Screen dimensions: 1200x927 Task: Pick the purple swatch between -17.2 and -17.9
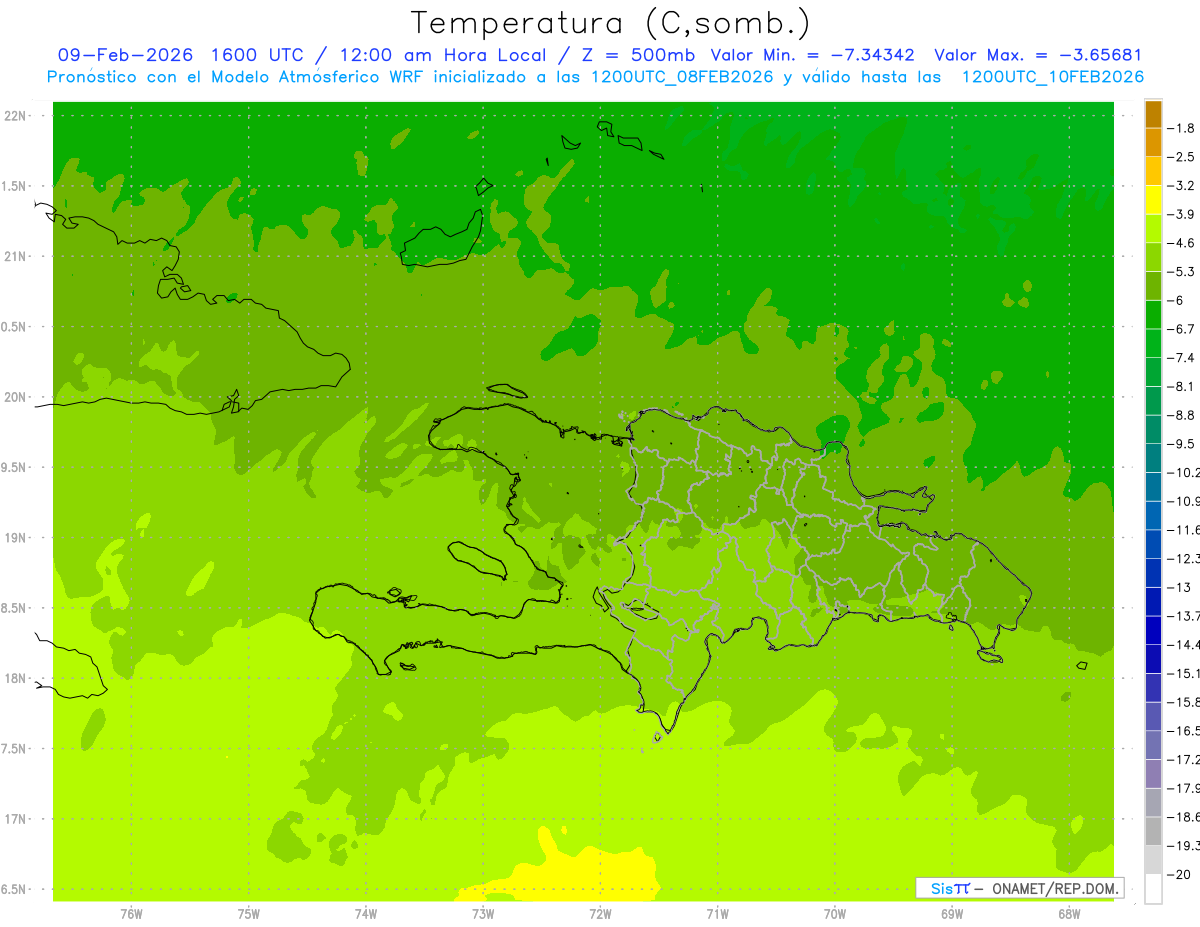click(1153, 774)
